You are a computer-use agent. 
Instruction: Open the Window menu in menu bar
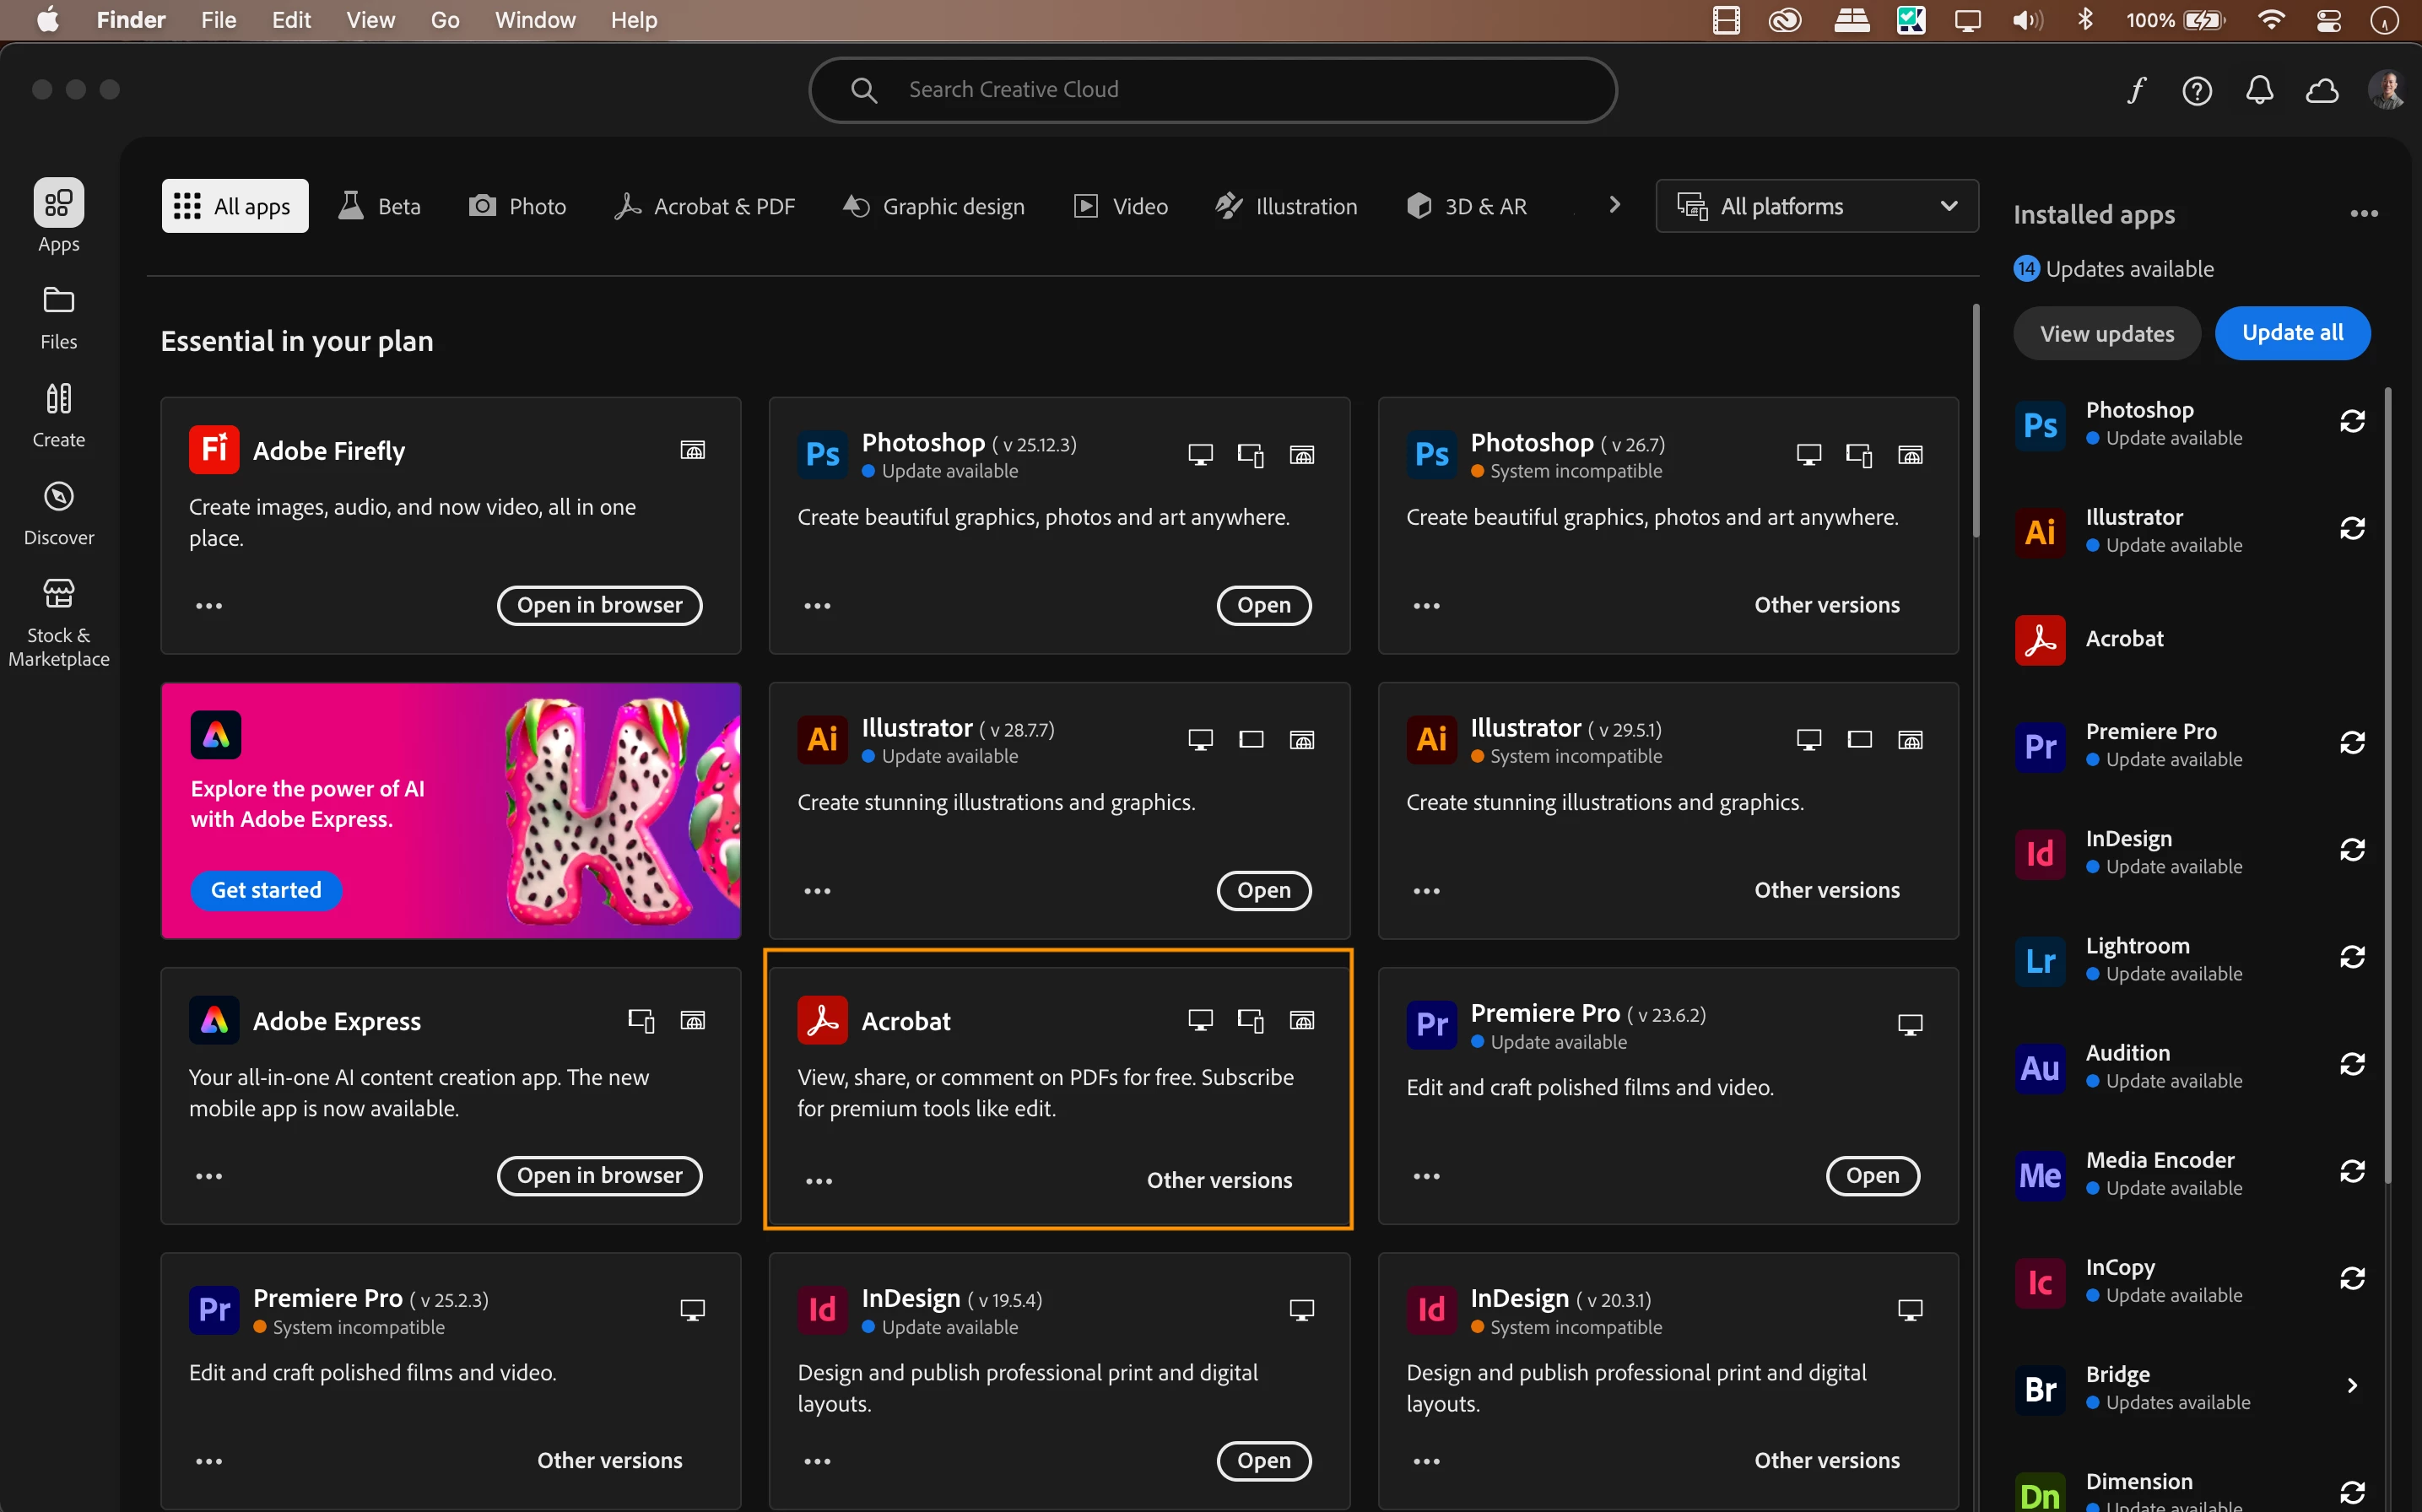tap(535, 20)
